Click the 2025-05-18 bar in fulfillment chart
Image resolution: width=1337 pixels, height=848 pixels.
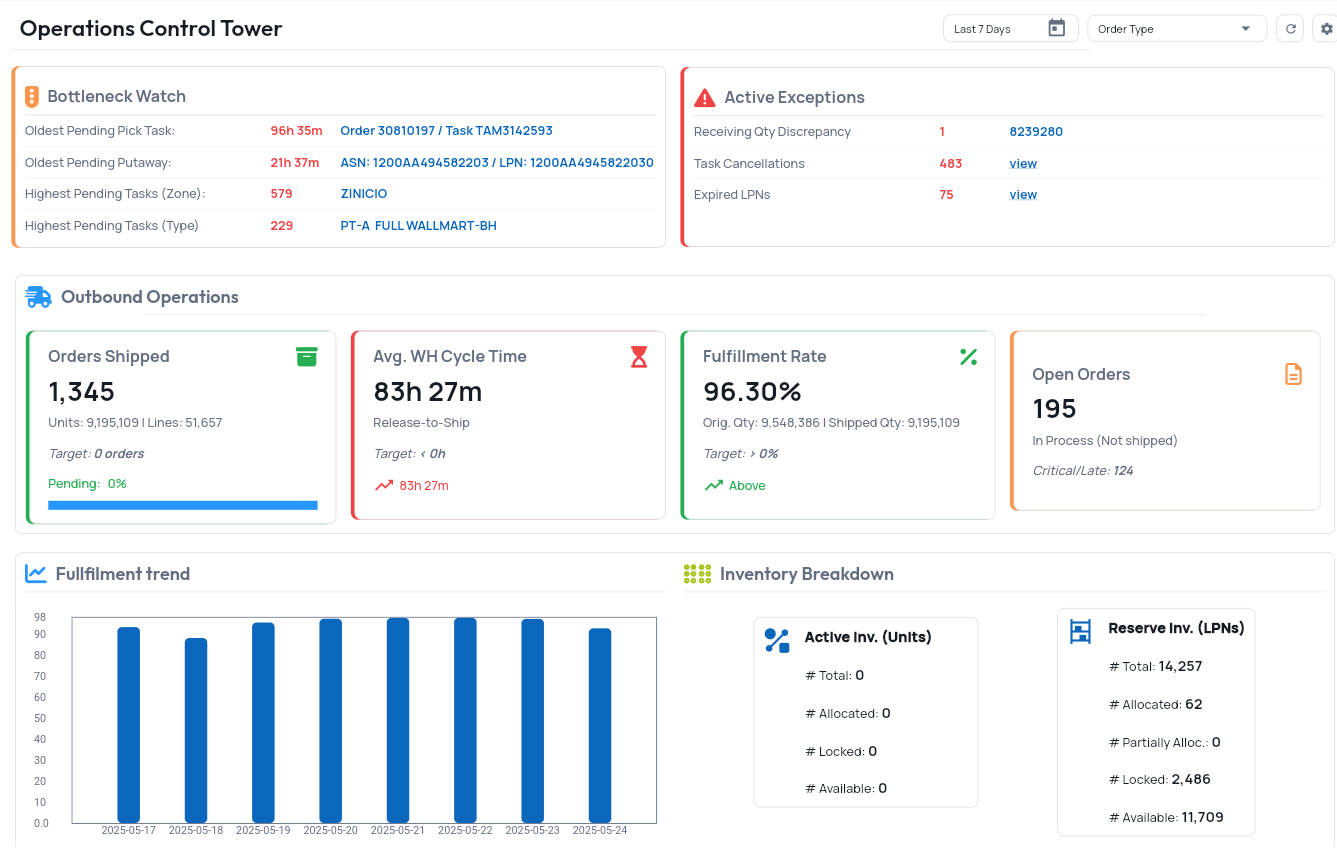pos(196,730)
